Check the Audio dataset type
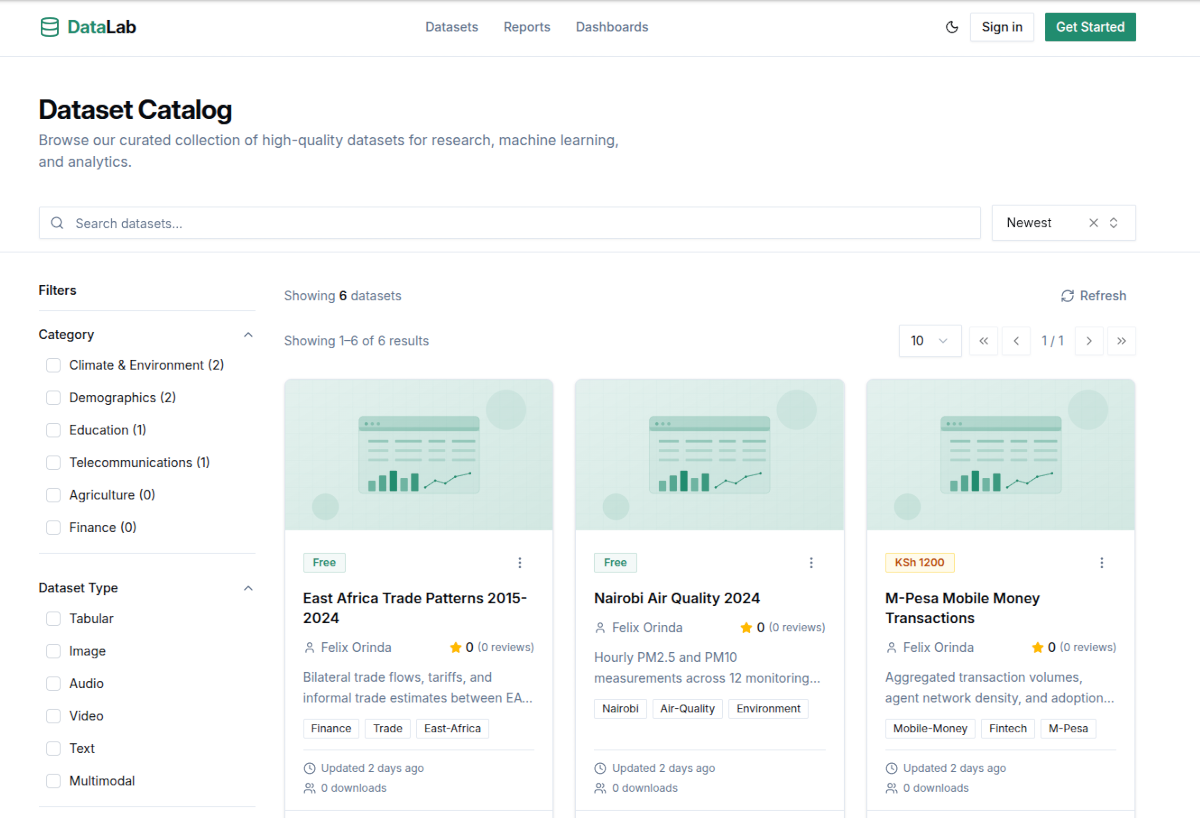Screen dimensions: 1200x818 tap(54, 684)
